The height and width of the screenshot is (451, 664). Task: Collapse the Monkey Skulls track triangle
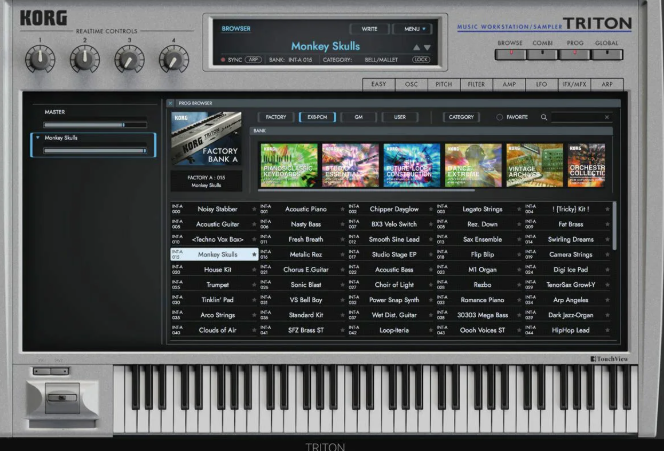click(38, 138)
